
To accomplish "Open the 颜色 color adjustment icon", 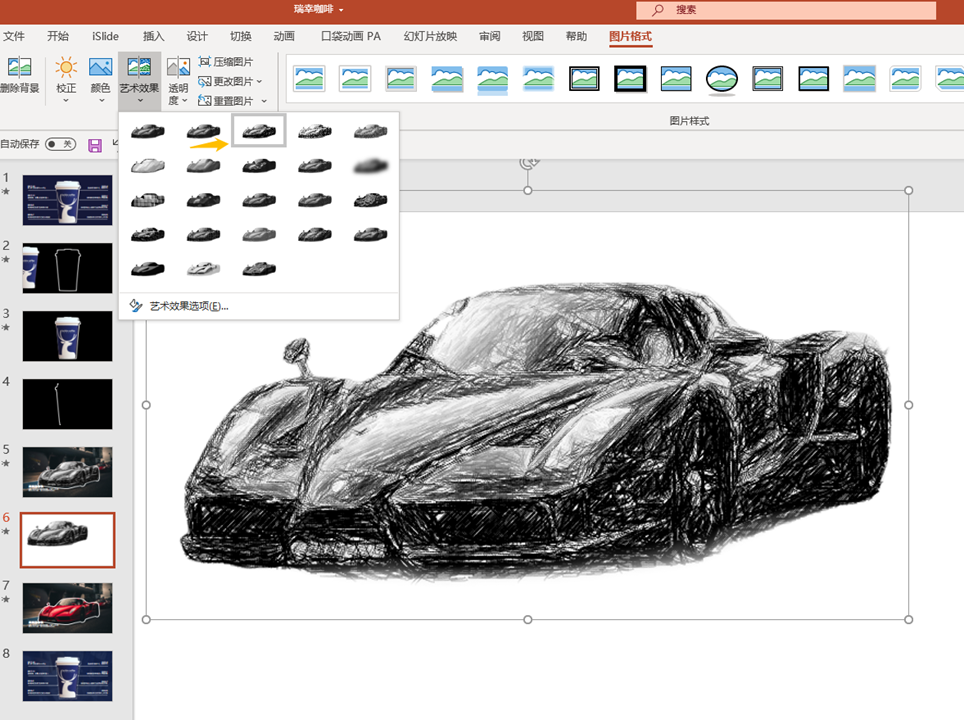I will click(x=100, y=67).
